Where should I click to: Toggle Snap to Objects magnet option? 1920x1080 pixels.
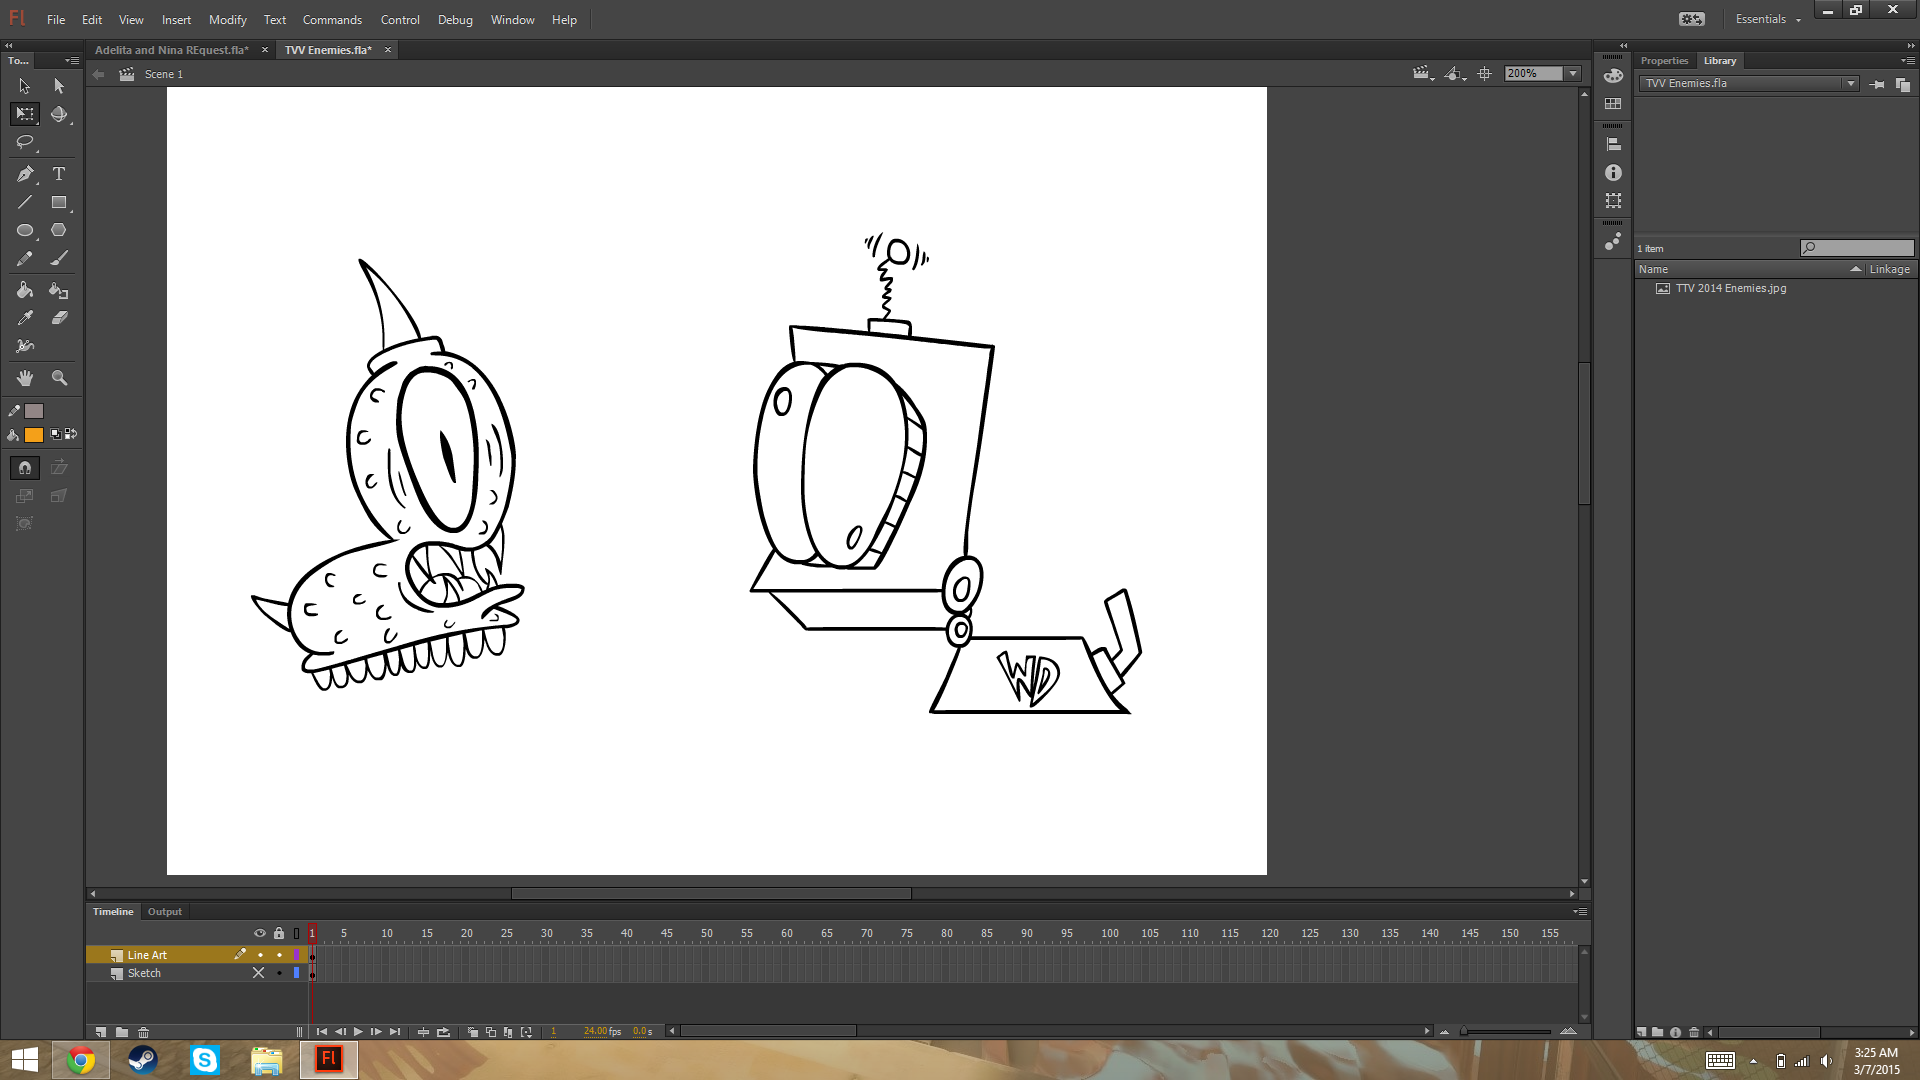25,467
